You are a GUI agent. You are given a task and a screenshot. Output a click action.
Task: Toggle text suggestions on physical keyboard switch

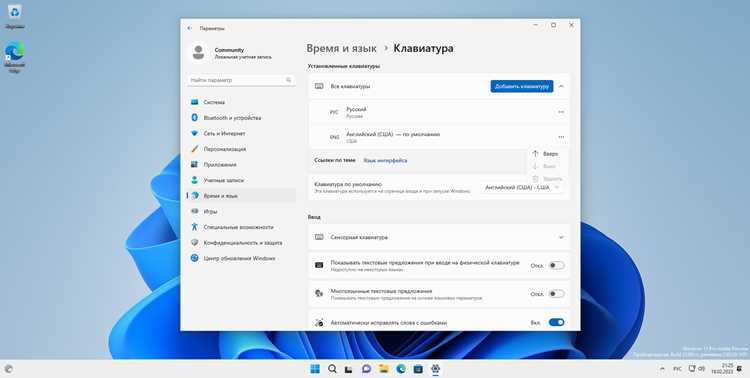click(556, 265)
